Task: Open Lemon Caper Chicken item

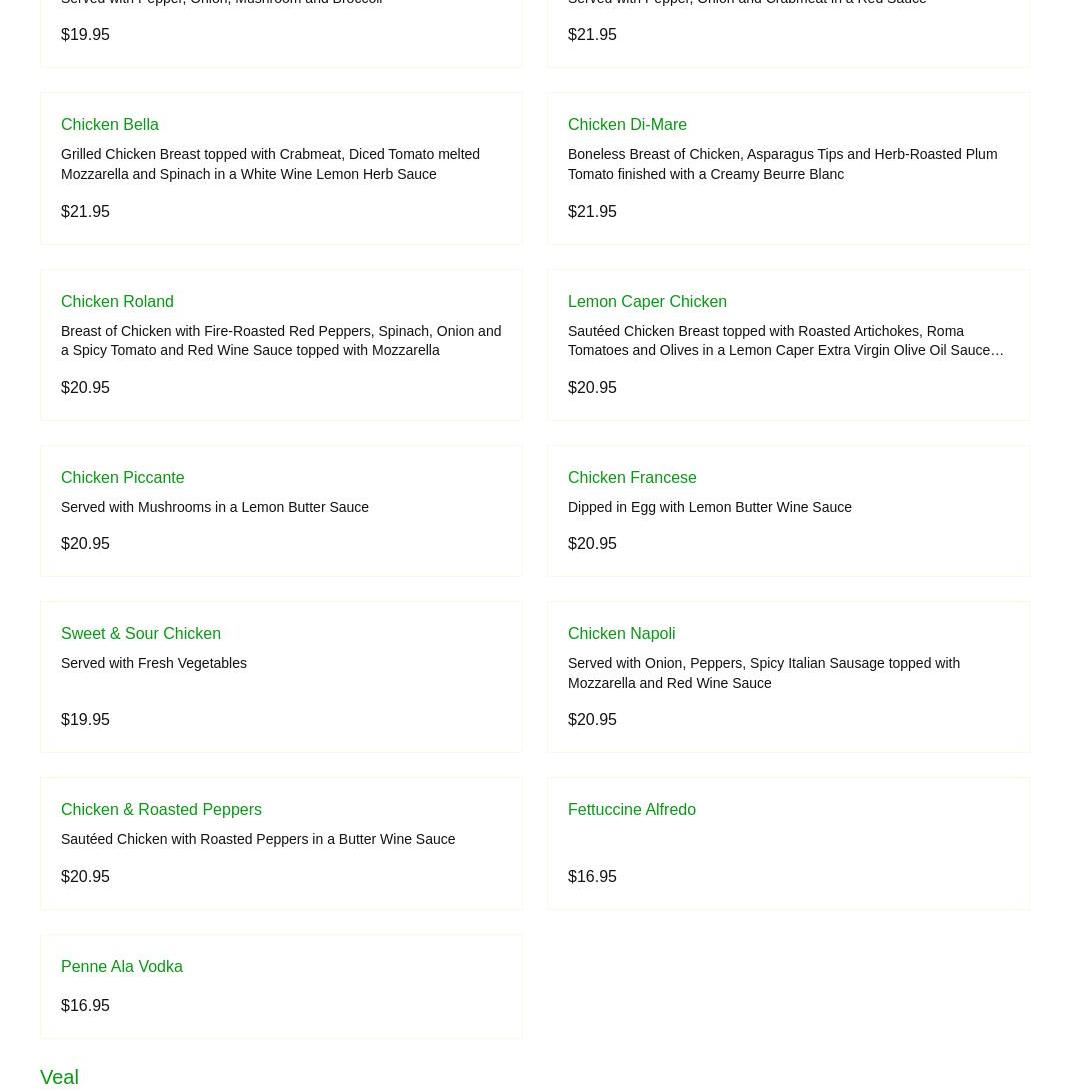Action: coord(647,301)
